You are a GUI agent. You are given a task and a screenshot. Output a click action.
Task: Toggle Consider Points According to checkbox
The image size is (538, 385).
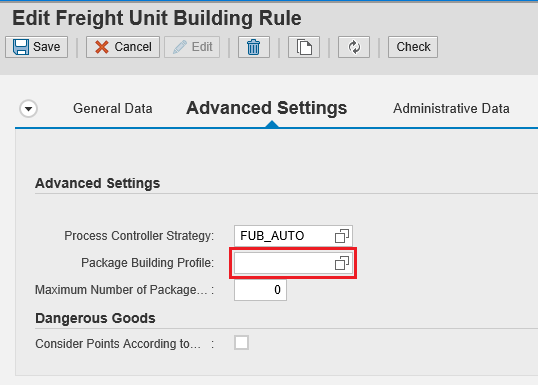pyautogui.click(x=241, y=342)
